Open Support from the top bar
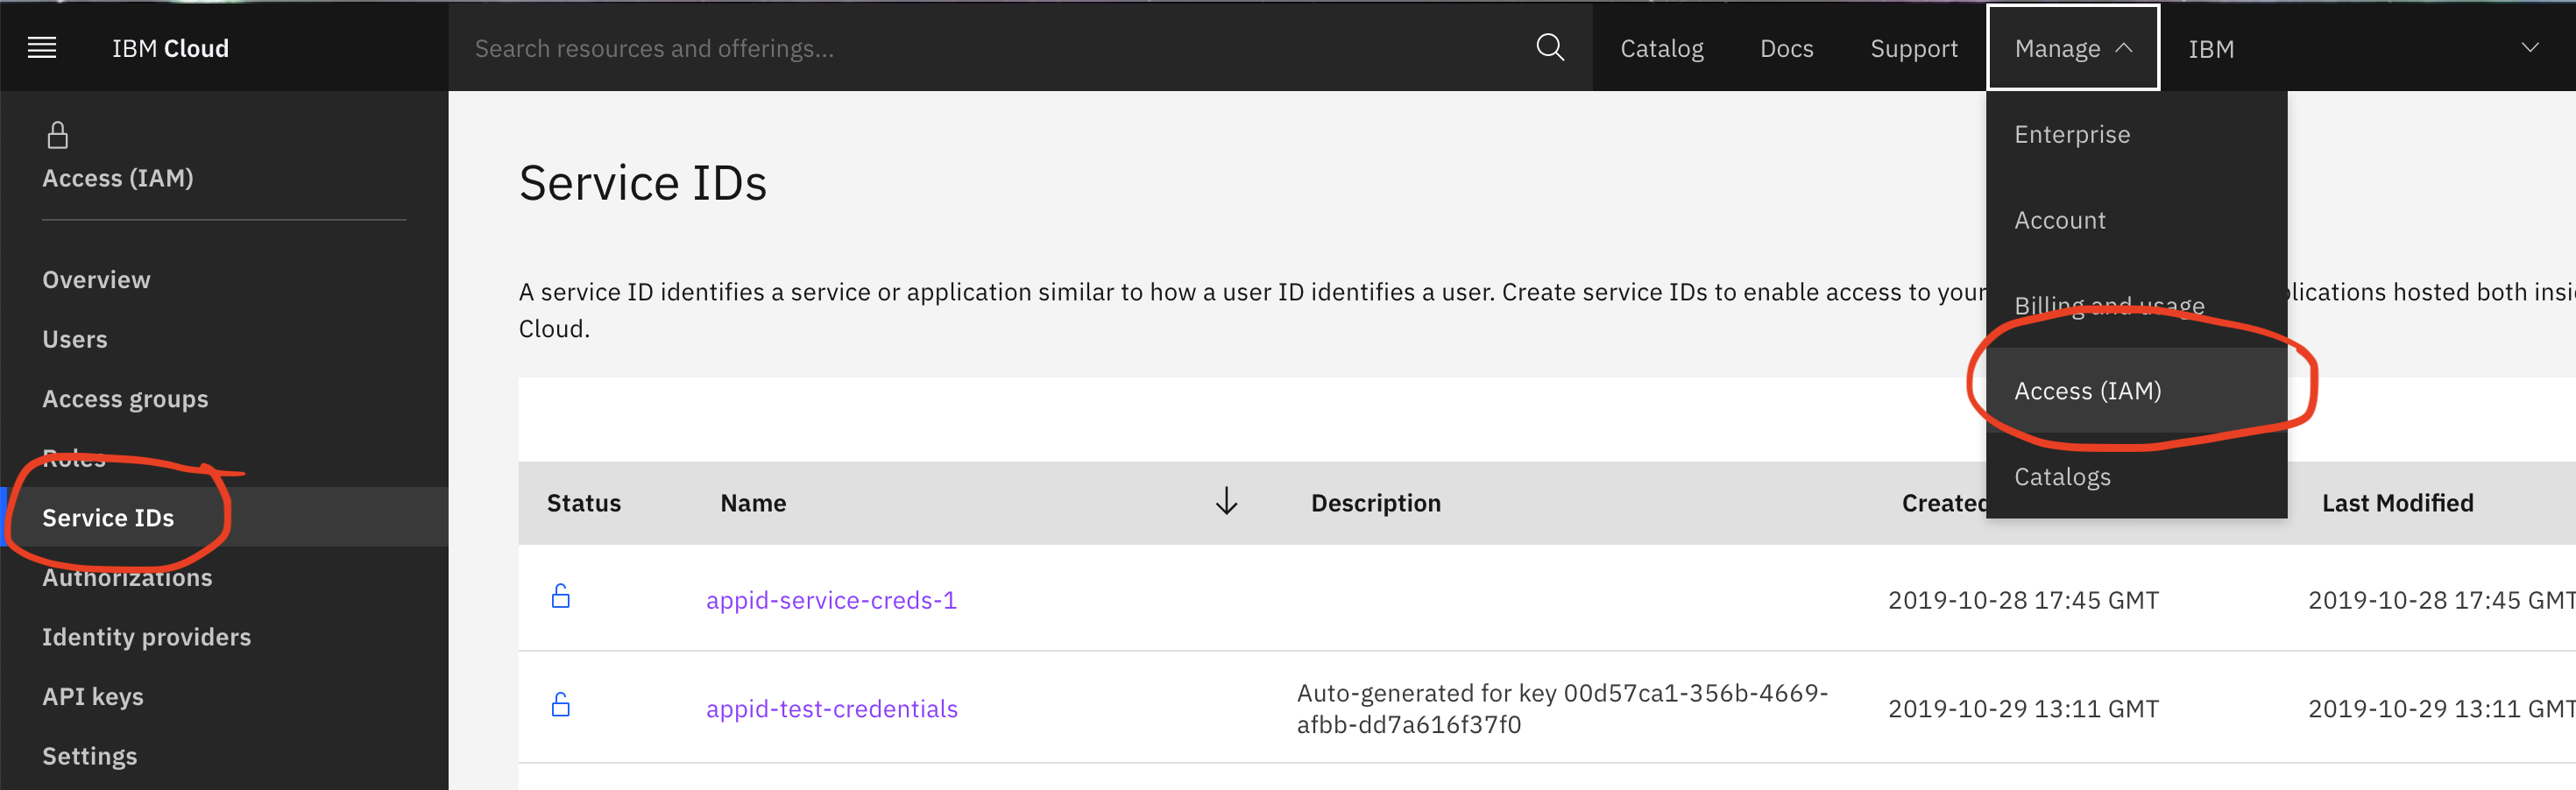The image size is (2576, 790). coord(1913,49)
